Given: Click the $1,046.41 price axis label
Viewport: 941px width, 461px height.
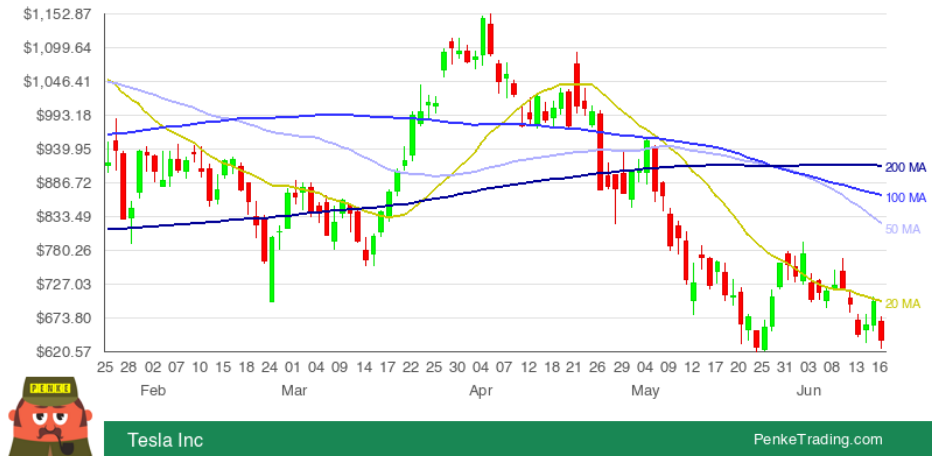Looking at the screenshot, I should pyautogui.click(x=56, y=81).
